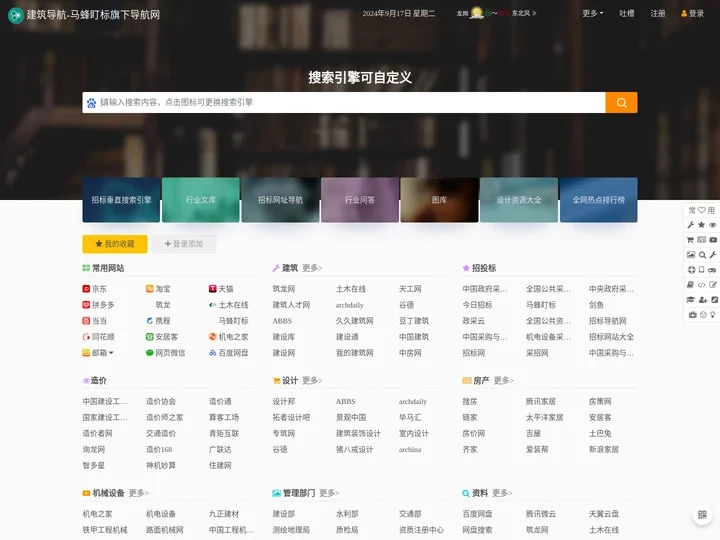Viewport: 720px width, 540px height.
Task: Click the smiley face icon in side panel
Action: (x=703, y=315)
